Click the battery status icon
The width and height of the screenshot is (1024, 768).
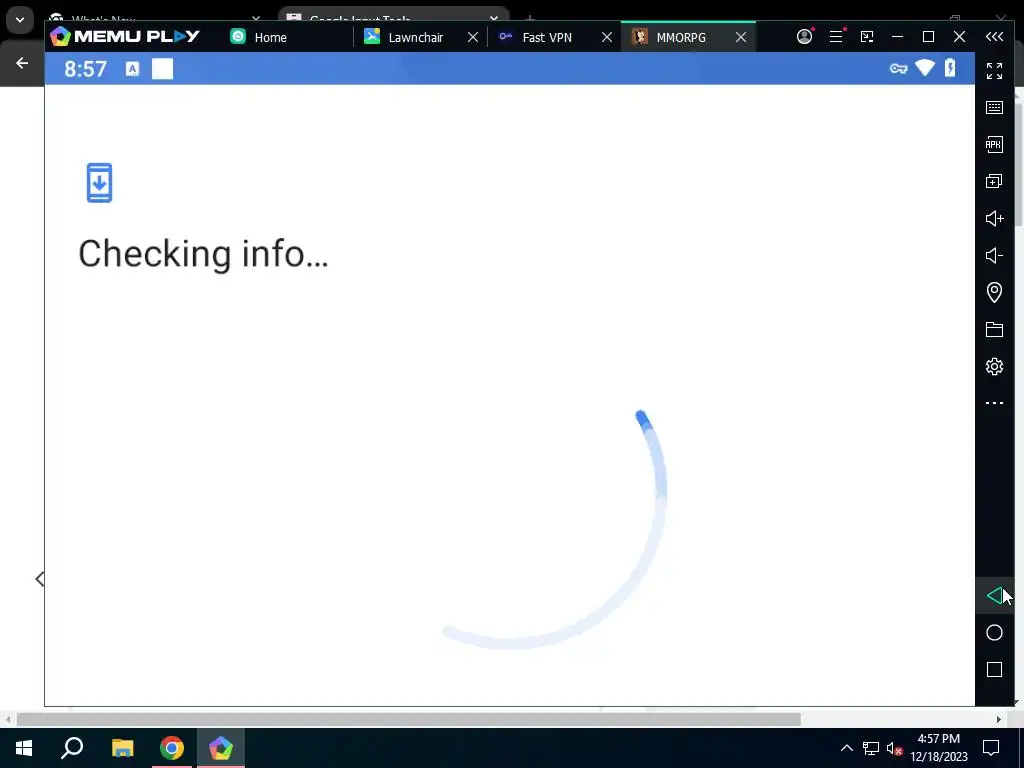pos(950,68)
